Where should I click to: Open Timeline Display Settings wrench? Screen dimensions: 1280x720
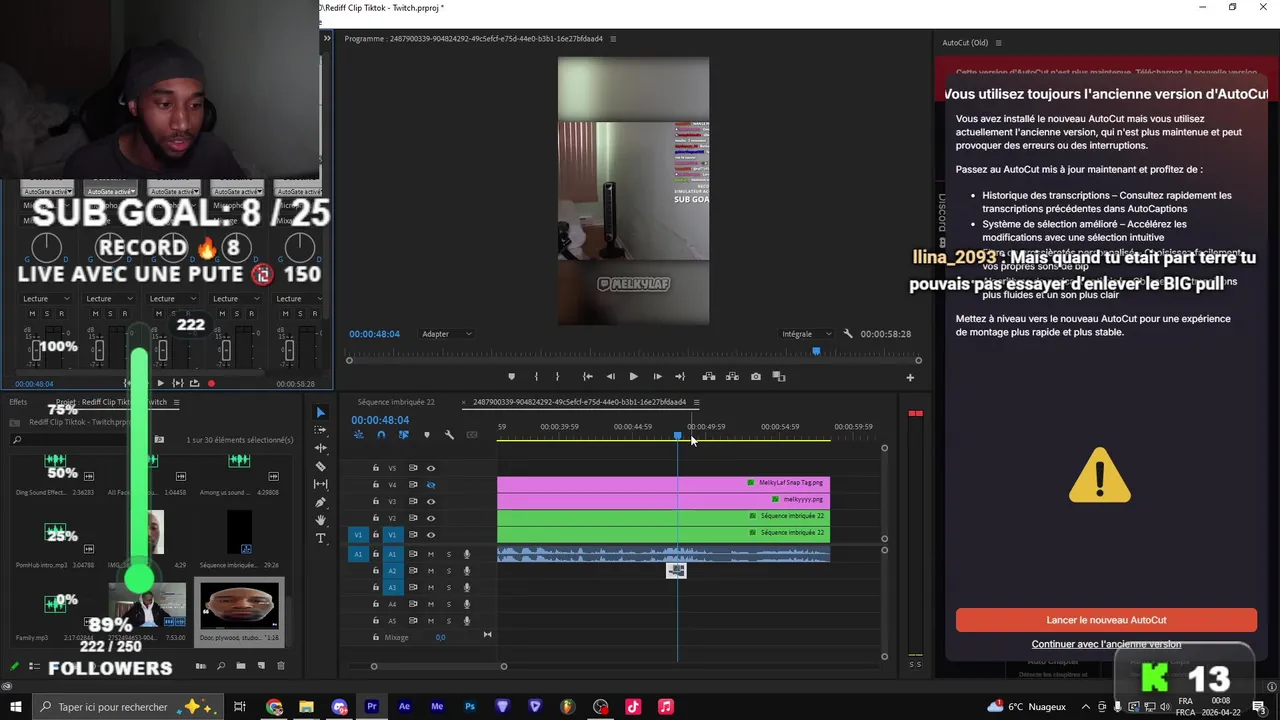click(449, 435)
